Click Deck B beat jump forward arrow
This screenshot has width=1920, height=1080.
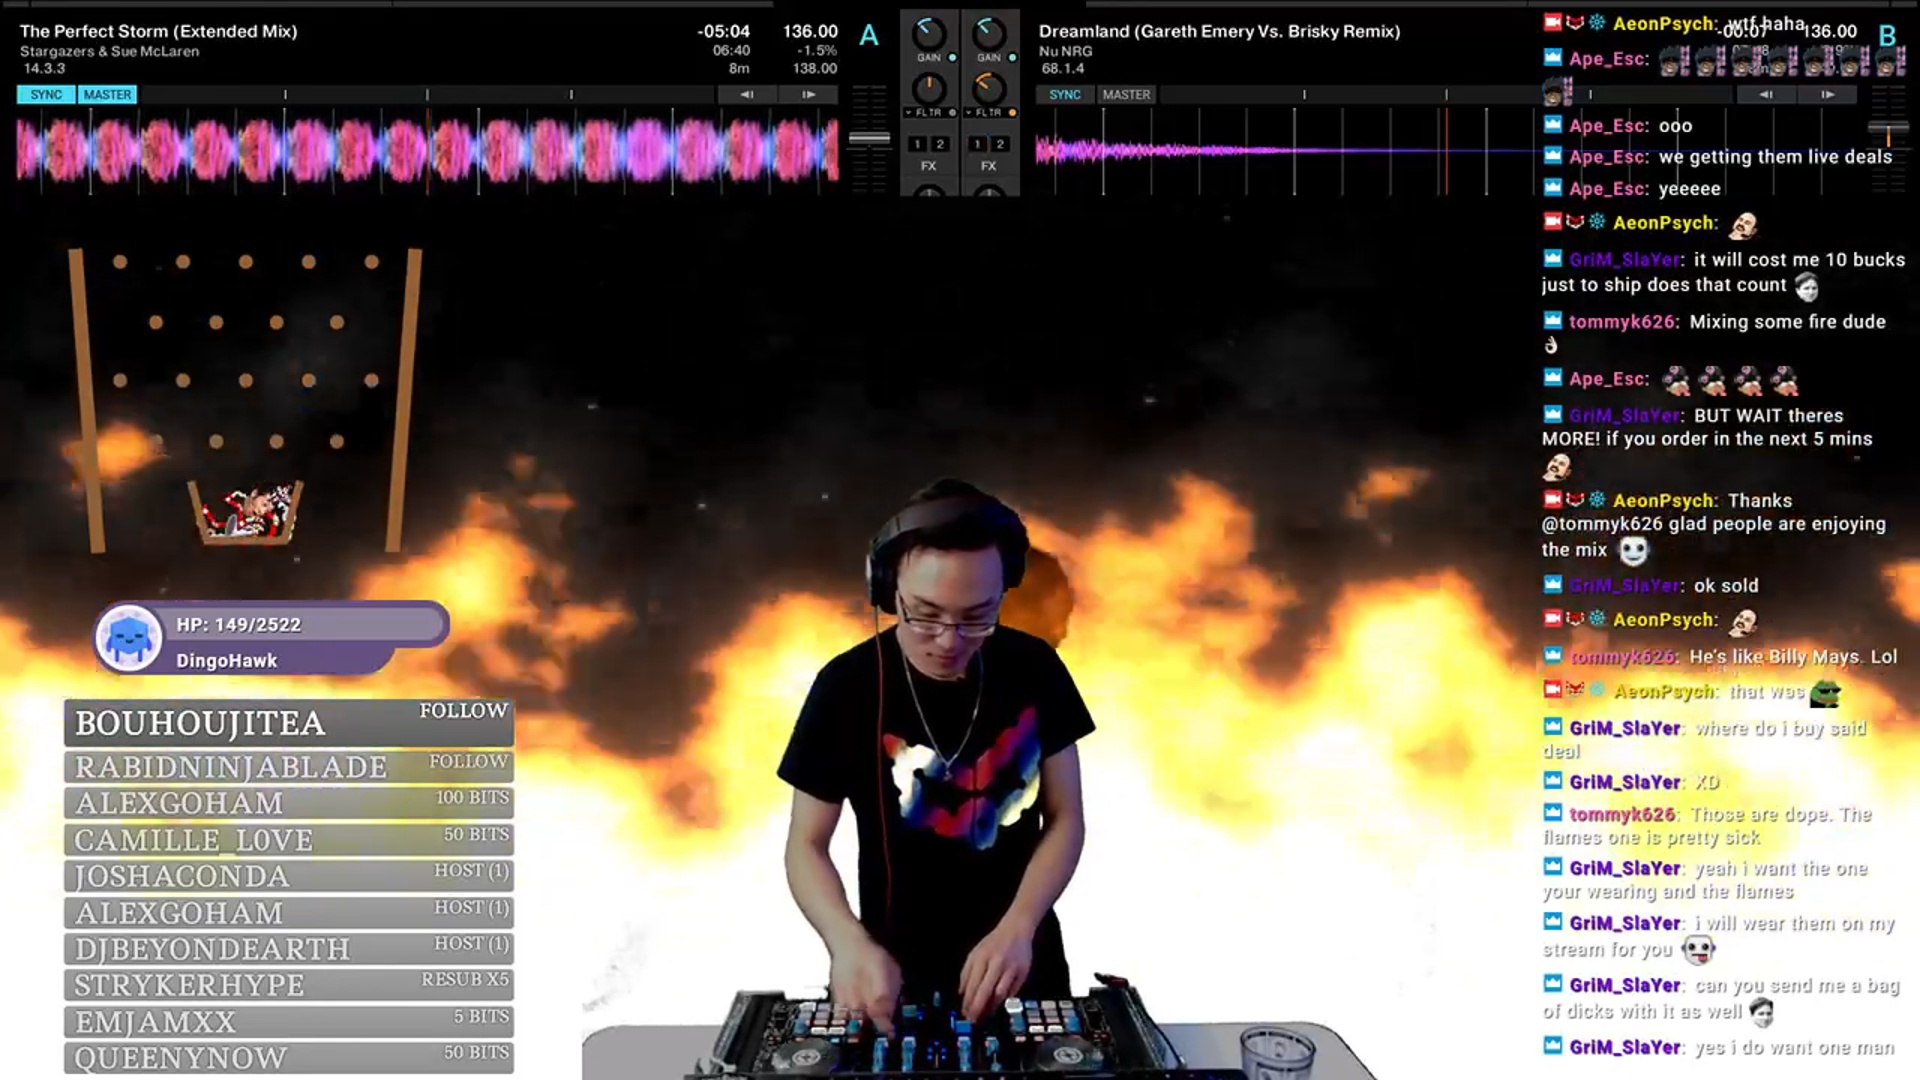(1827, 94)
